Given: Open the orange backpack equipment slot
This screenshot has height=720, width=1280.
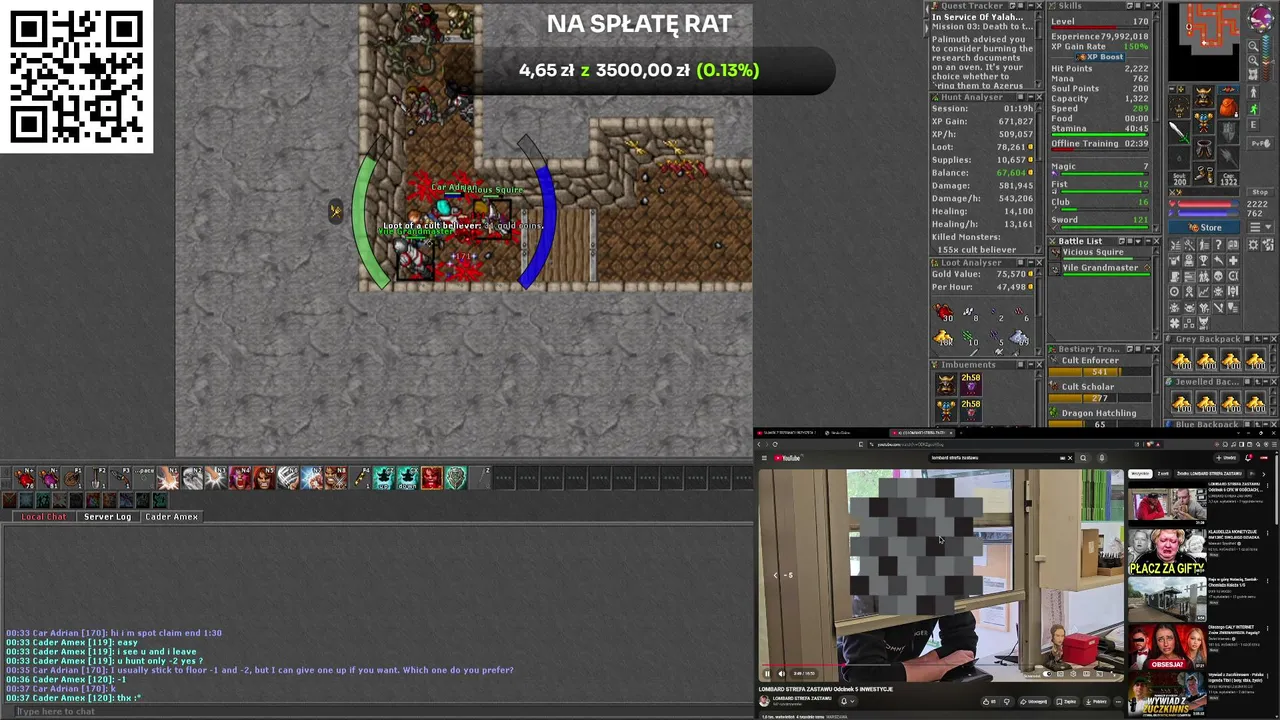Looking at the screenshot, I should point(1228,107).
